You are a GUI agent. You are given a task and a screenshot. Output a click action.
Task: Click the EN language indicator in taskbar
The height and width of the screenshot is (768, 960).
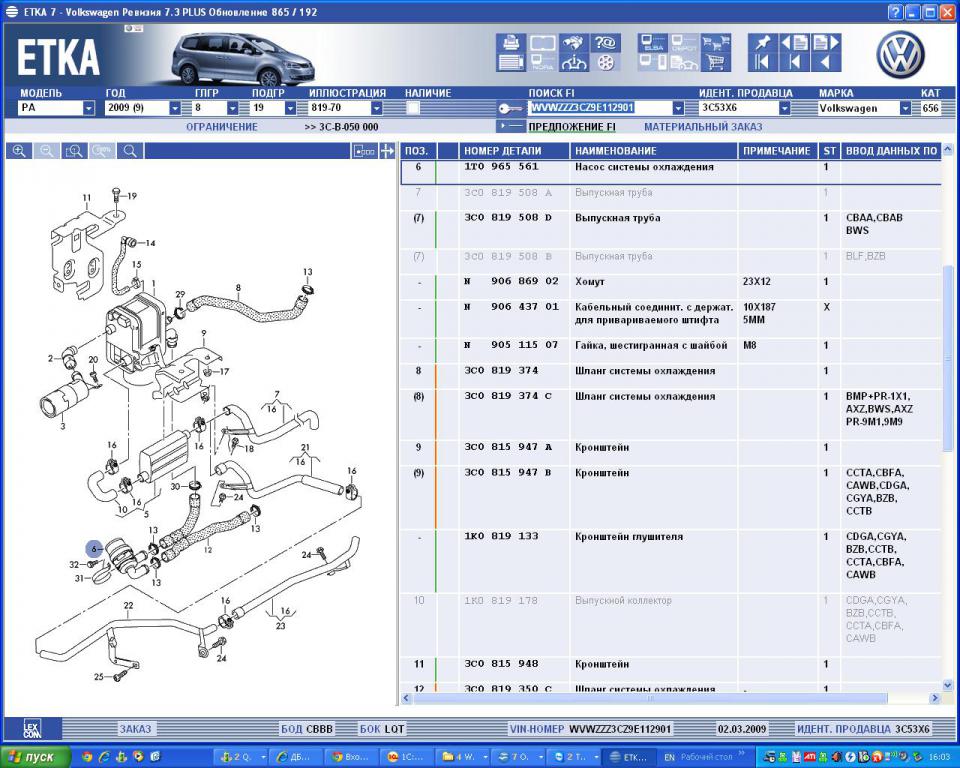[x=670, y=757]
